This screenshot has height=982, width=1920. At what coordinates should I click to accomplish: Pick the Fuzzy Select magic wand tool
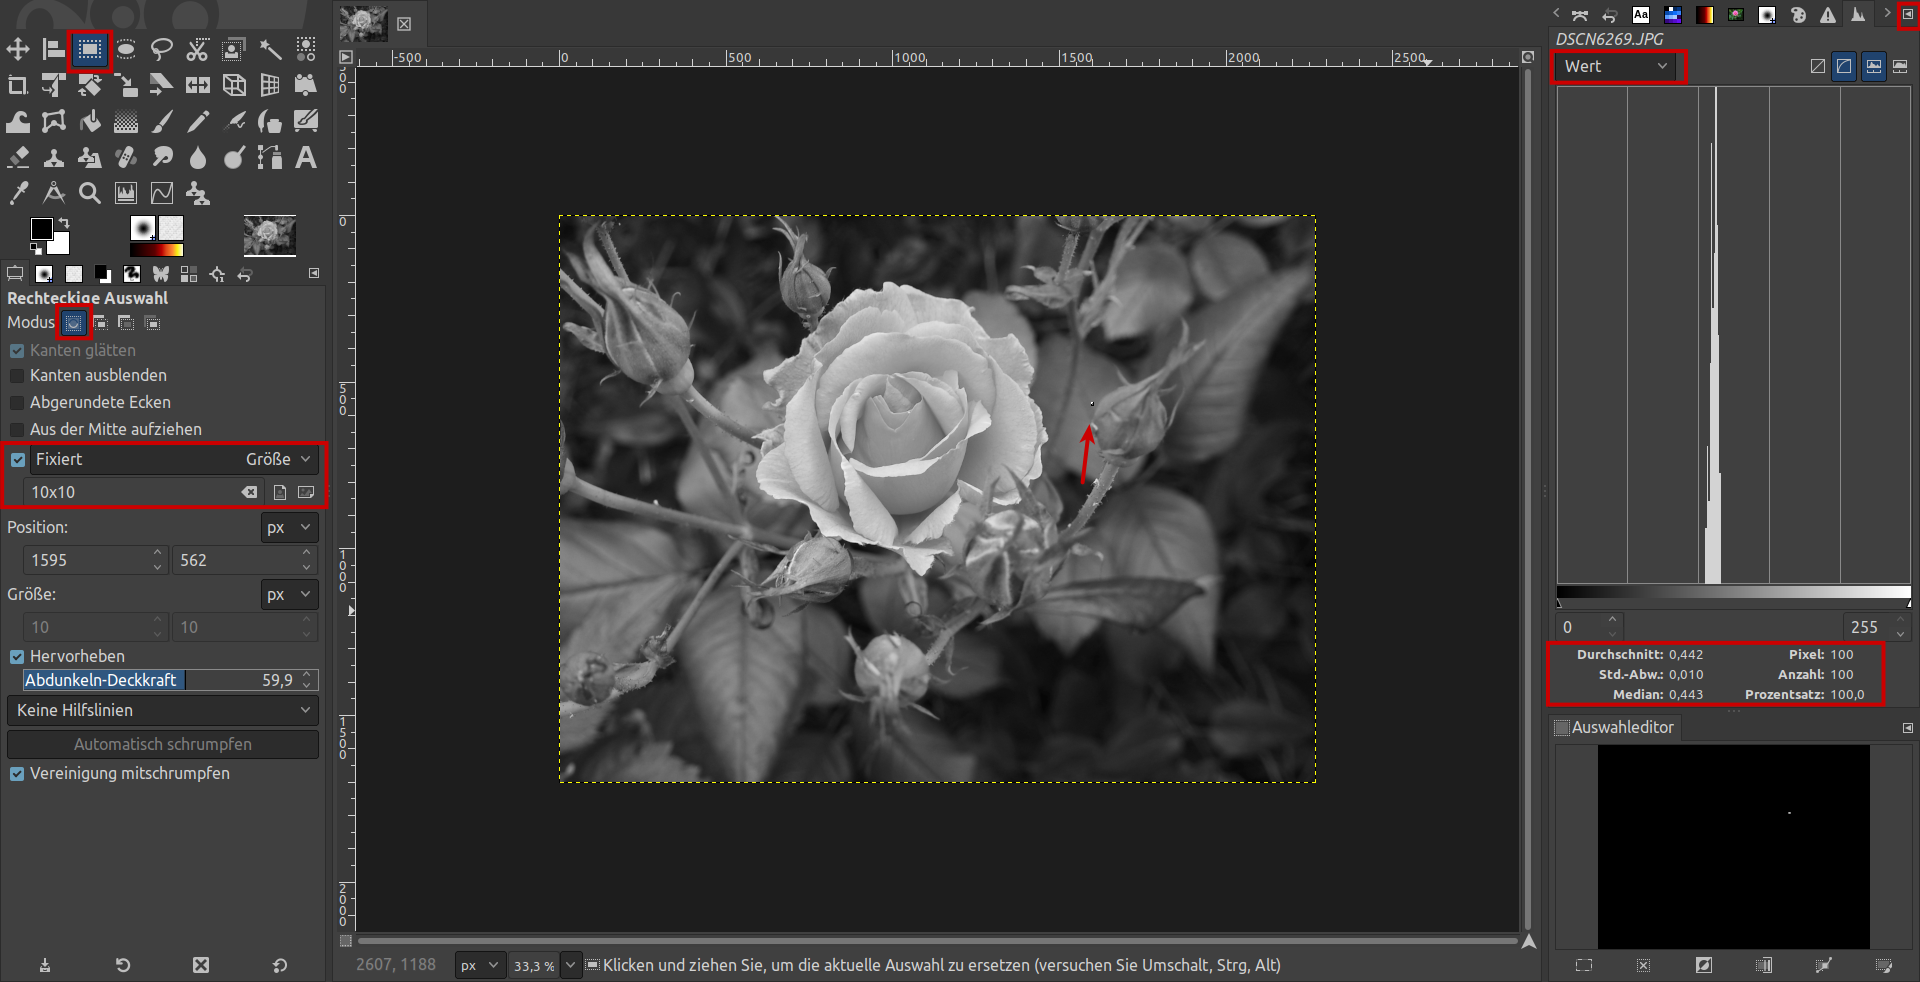point(270,49)
